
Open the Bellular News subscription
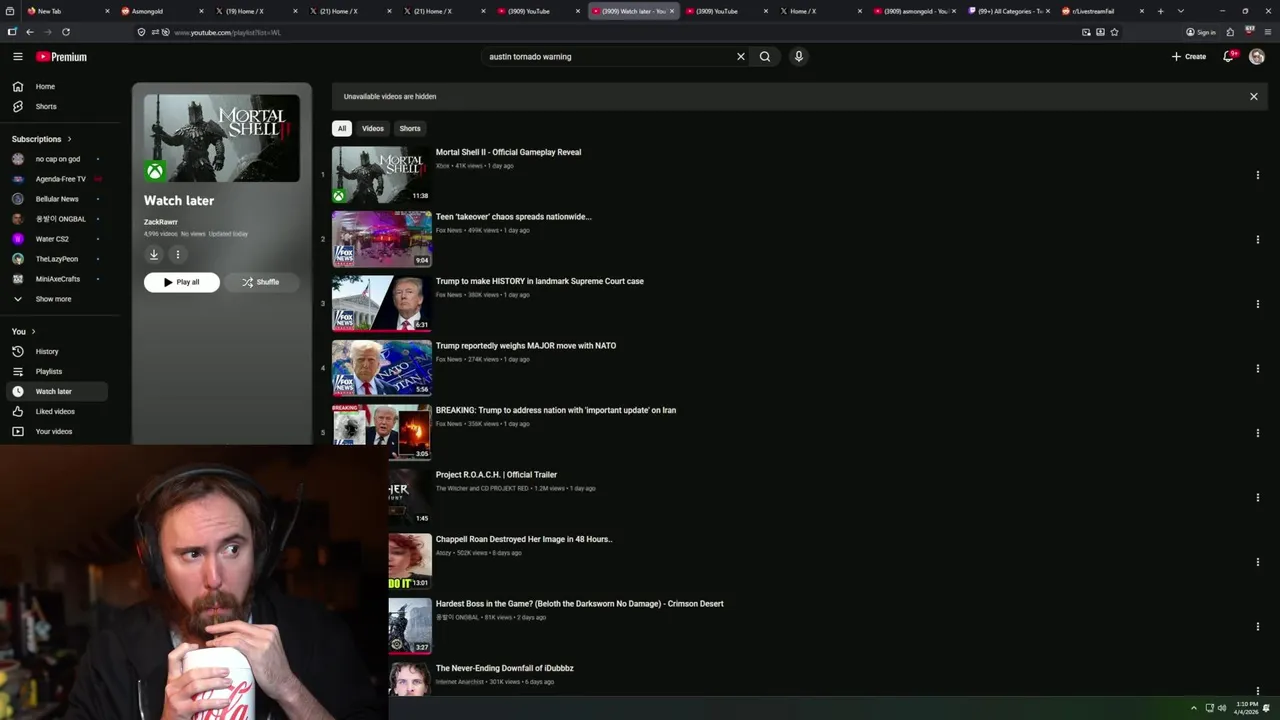click(57, 199)
